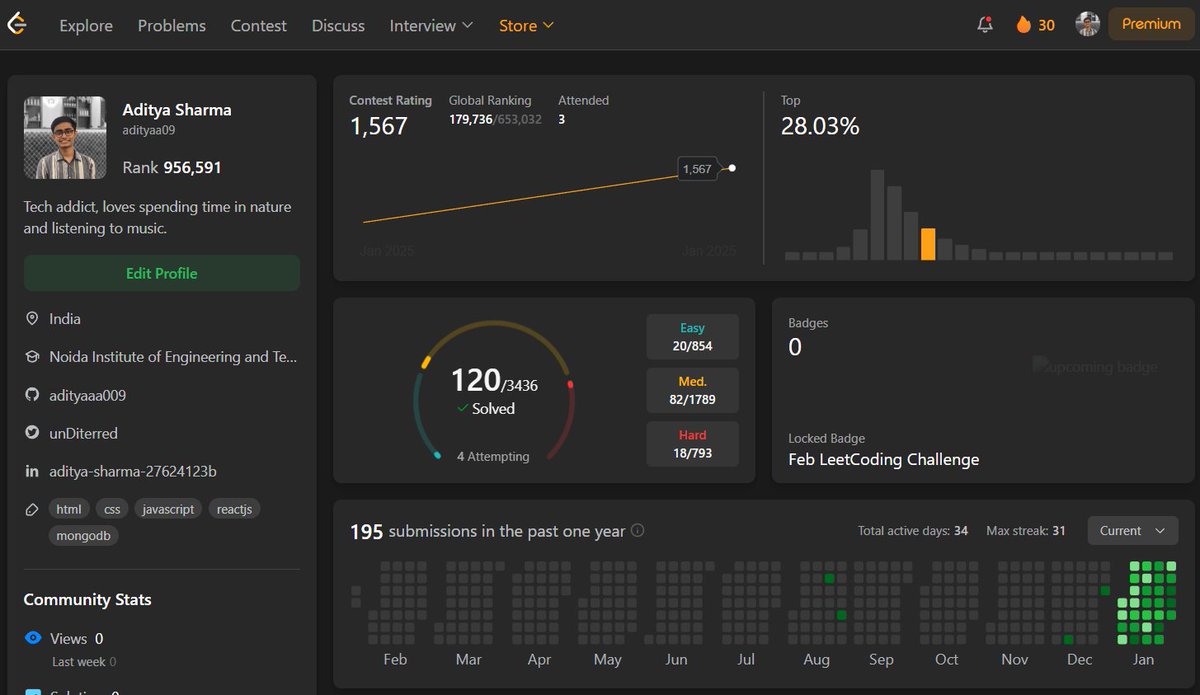
Task: Click the info icon after submissions count
Action: point(637,531)
